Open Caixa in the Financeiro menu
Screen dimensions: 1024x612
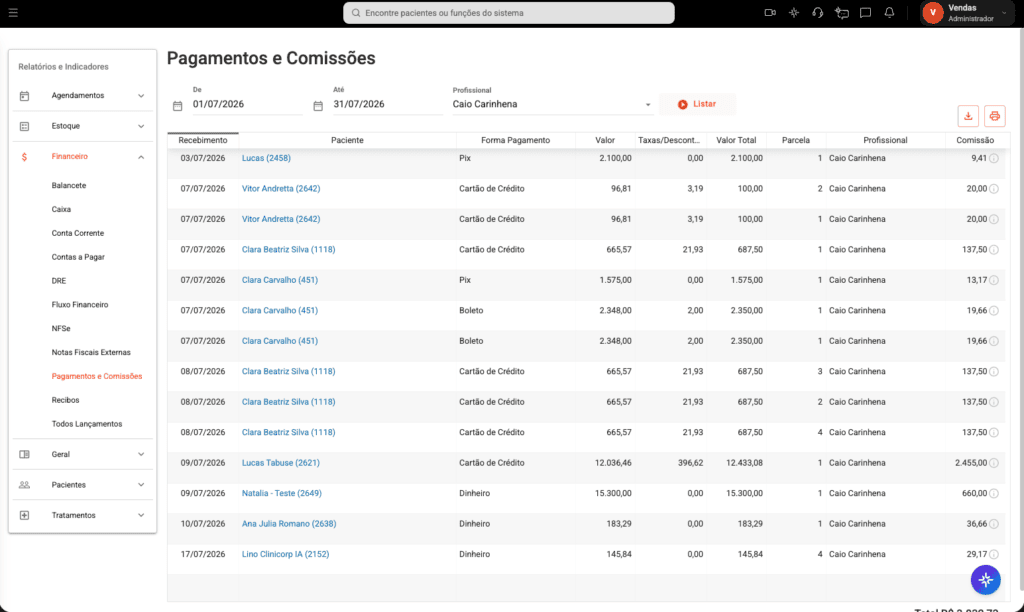click(x=61, y=210)
